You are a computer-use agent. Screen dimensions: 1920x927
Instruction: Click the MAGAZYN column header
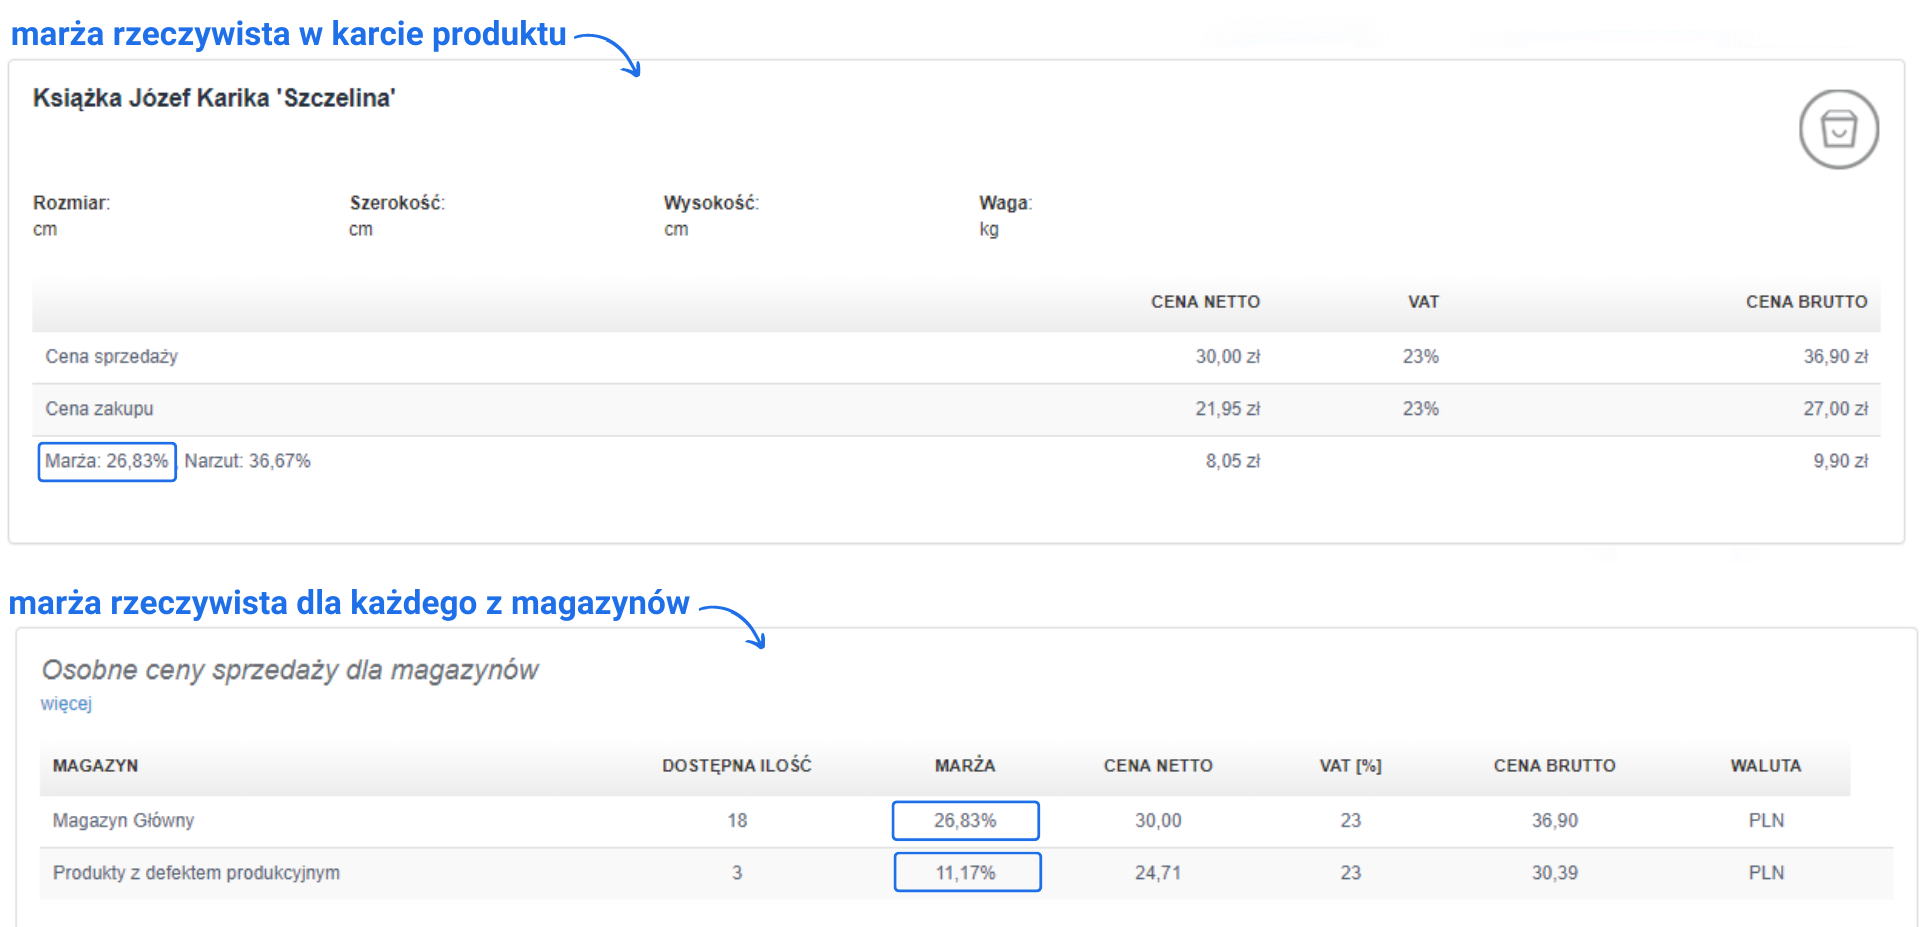[96, 766]
